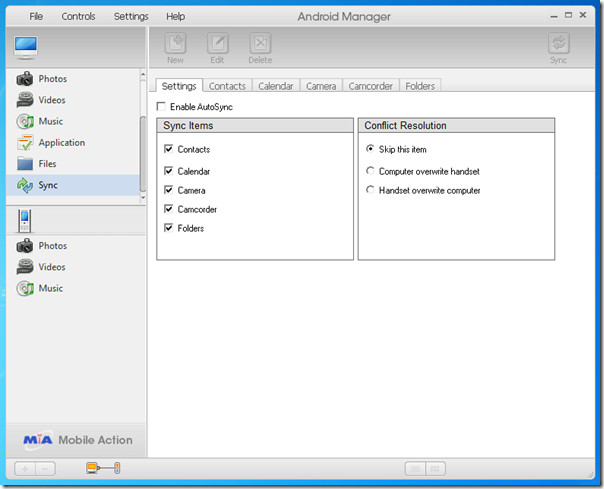The height and width of the screenshot is (489, 604).
Task: Open computer Photos in sidebar
Action: tap(42, 79)
